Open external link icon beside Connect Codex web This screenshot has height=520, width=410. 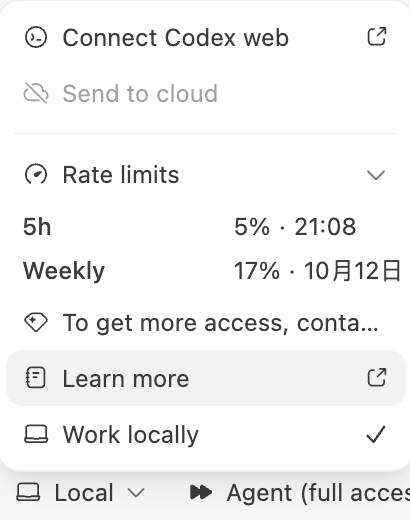coord(377,36)
